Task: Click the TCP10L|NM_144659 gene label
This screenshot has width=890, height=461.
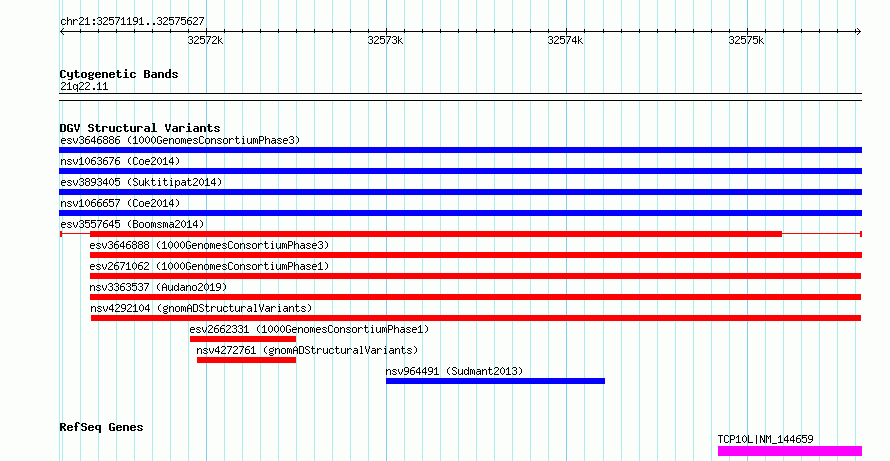Action: [x=766, y=439]
